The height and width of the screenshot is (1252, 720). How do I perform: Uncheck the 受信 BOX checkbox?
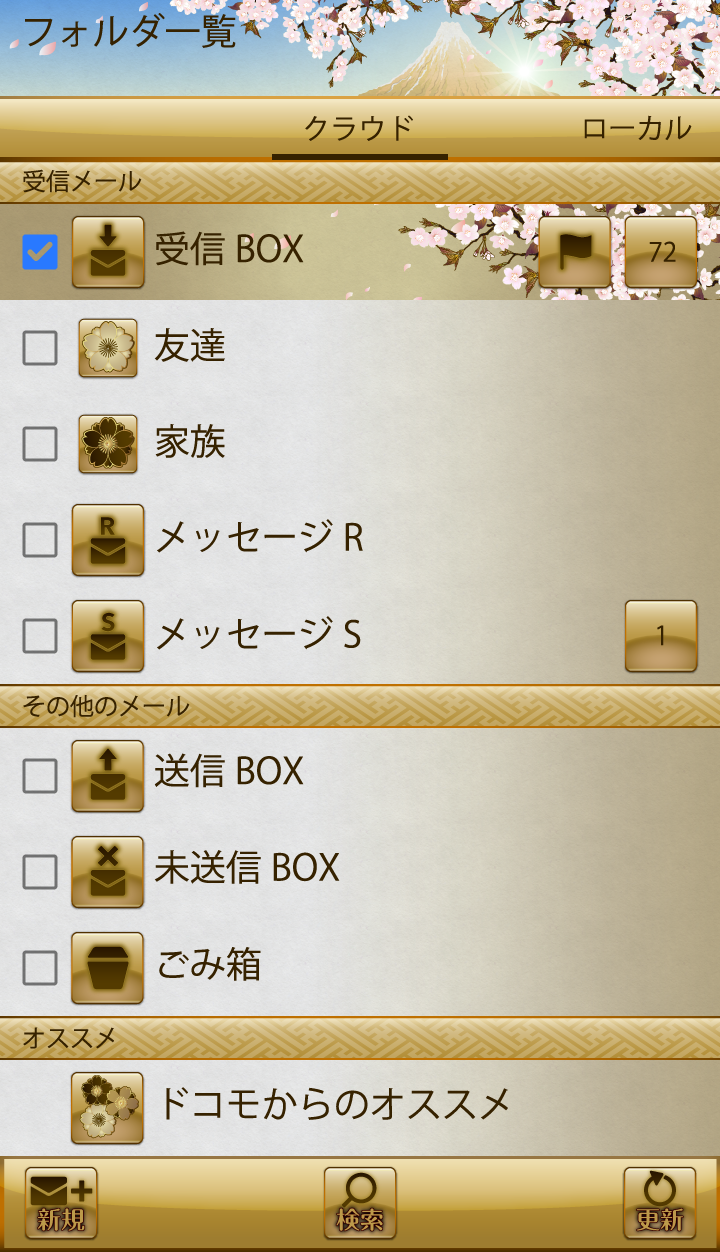click(40, 252)
